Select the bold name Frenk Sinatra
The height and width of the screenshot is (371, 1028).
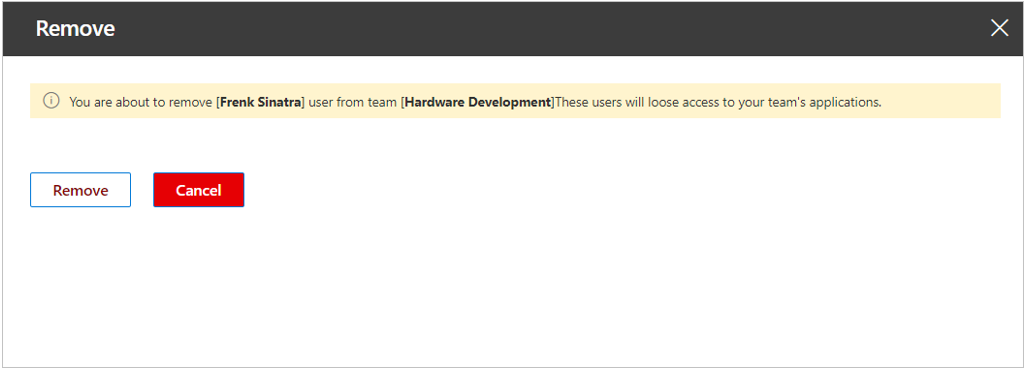[x=260, y=102]
